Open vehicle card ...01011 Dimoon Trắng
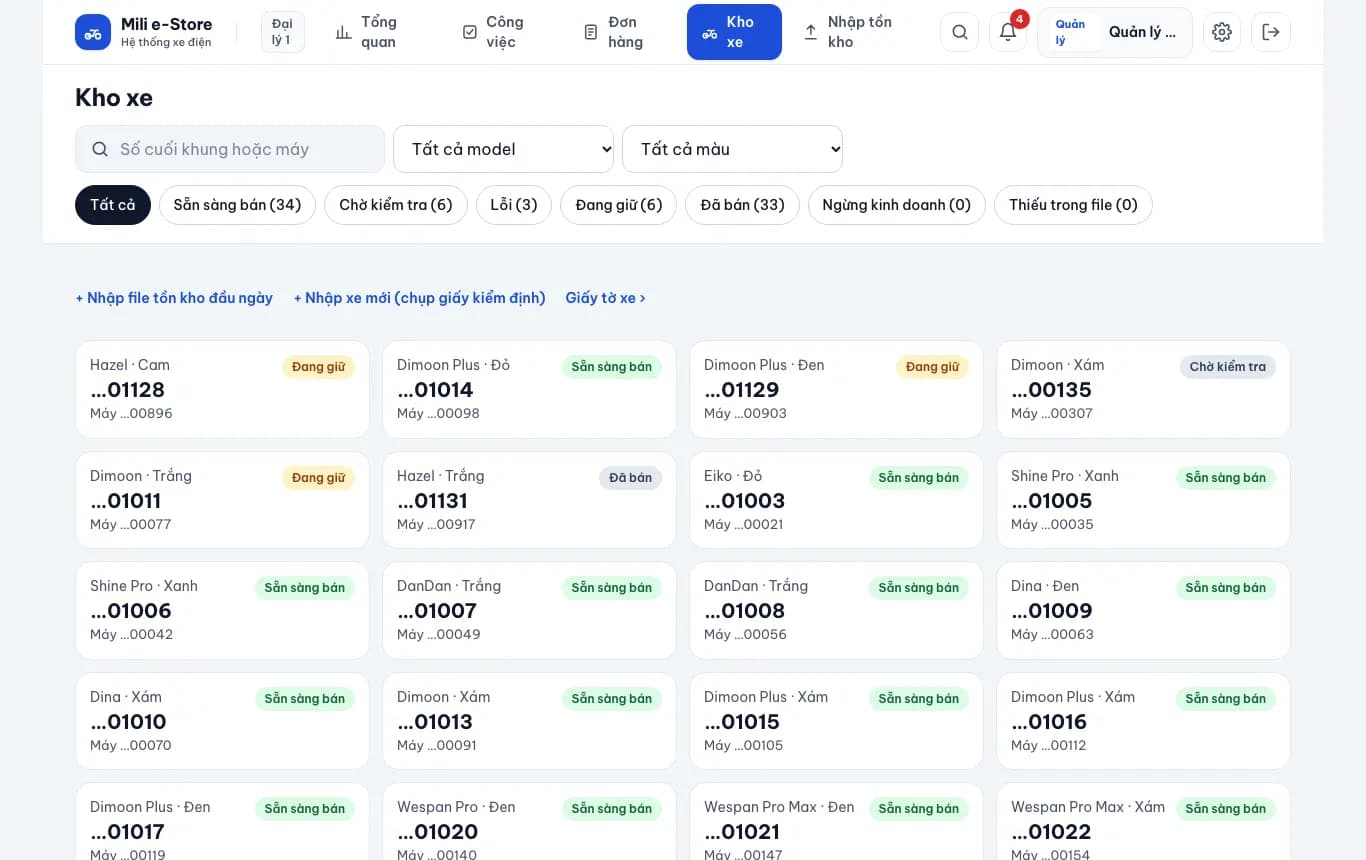This screenshot has height=860, width=1366. point(222,500)
